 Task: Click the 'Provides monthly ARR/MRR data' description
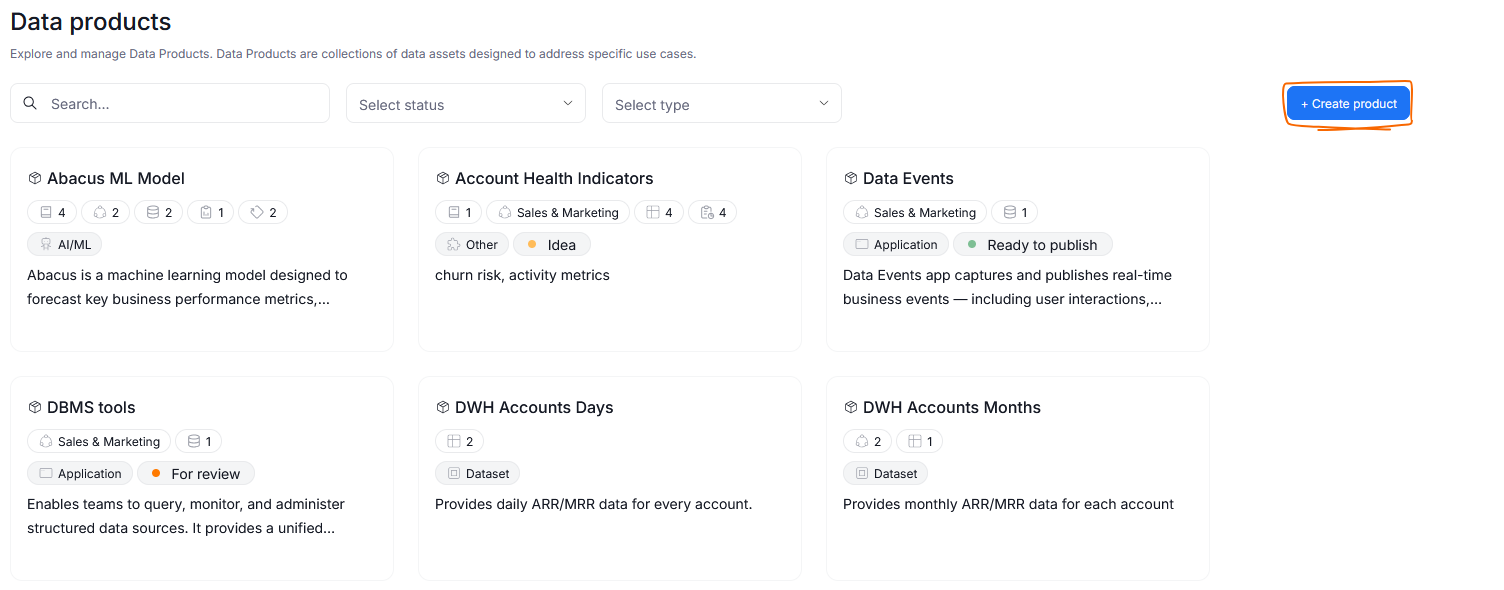[x=1008, y=504]
